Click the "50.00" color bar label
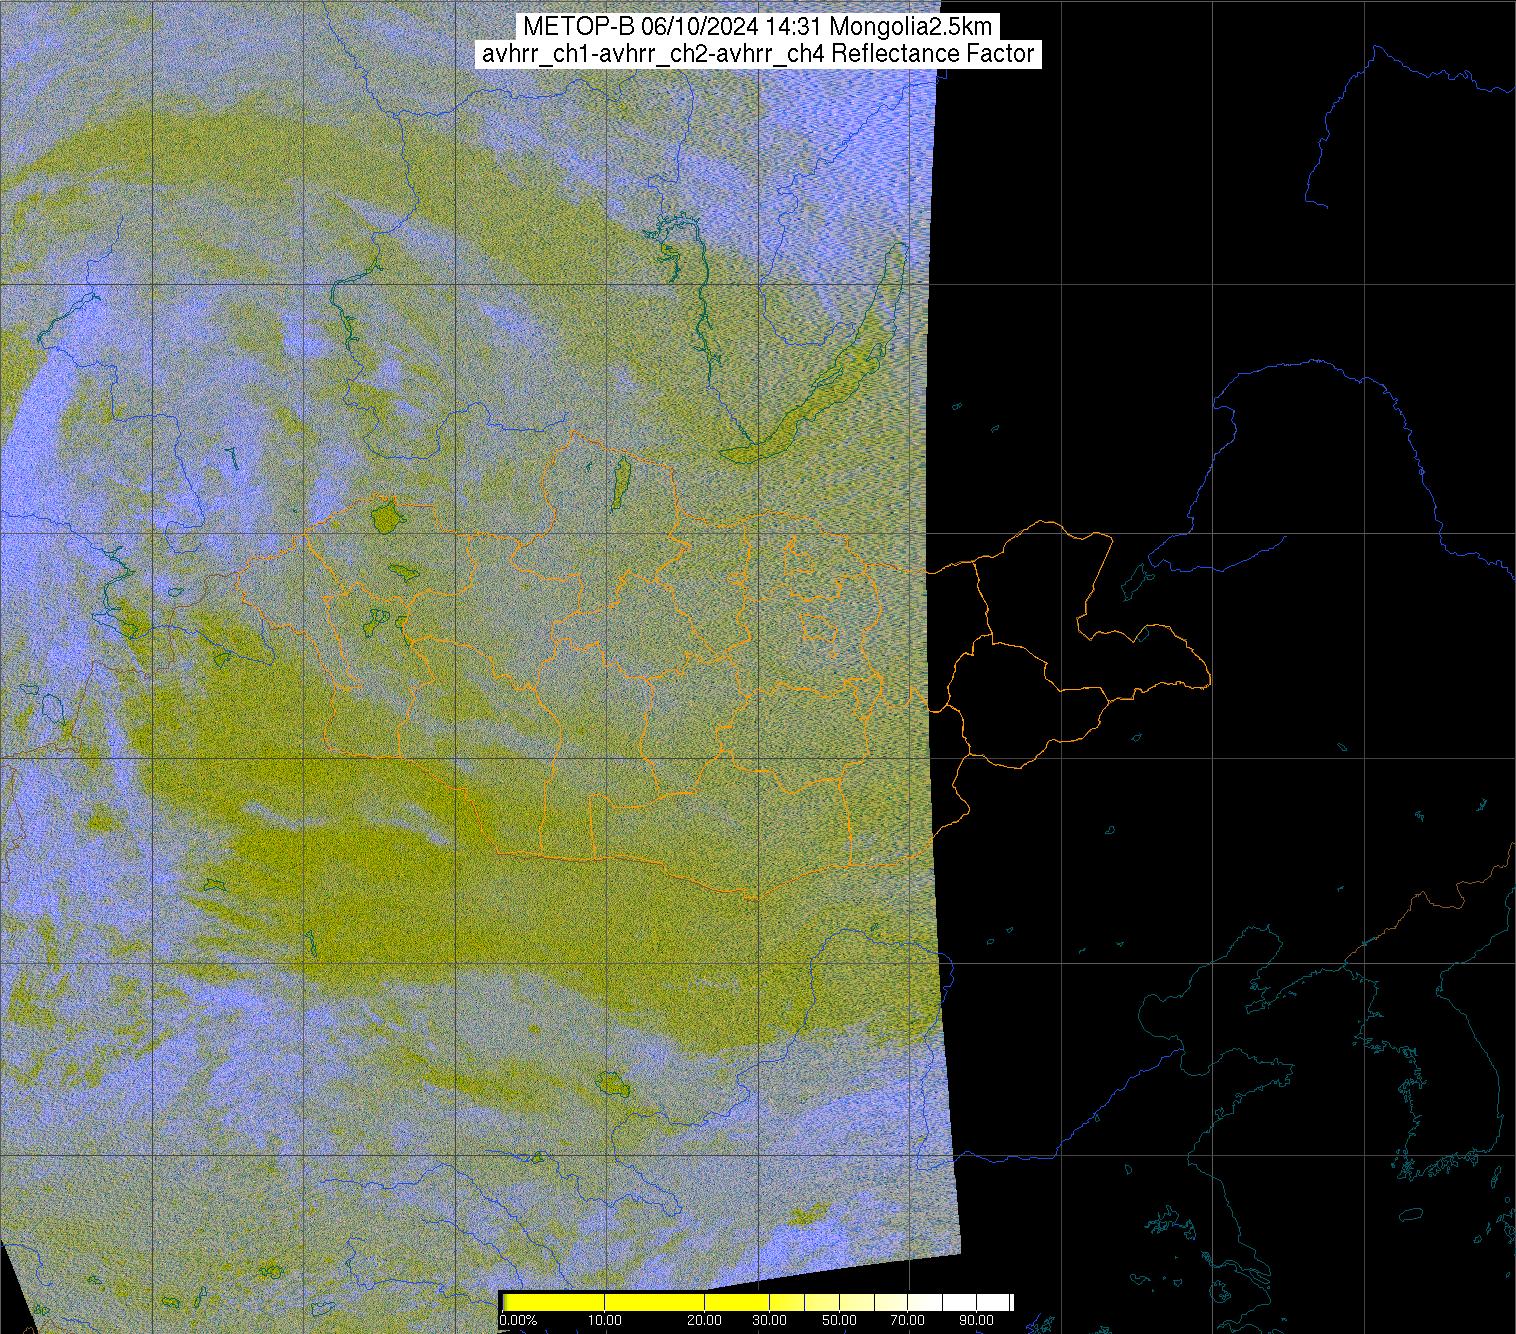Viewport: 1516px width, 1334px height. tap(840, 1321)
